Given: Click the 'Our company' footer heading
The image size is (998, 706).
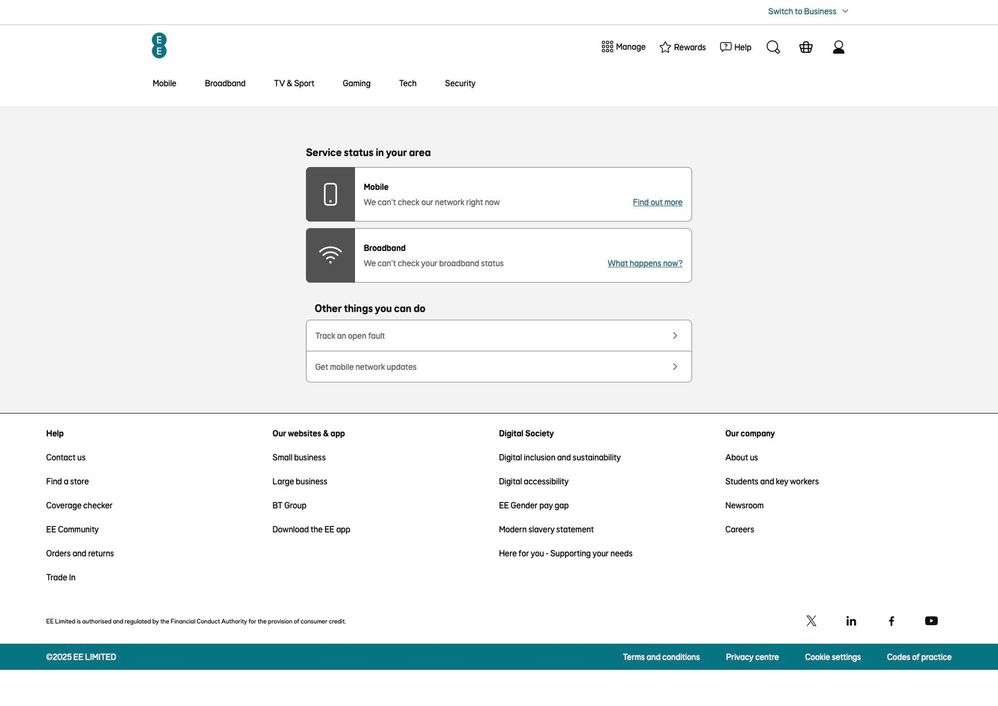Looking at the screenshot, I should pos(750,434).
